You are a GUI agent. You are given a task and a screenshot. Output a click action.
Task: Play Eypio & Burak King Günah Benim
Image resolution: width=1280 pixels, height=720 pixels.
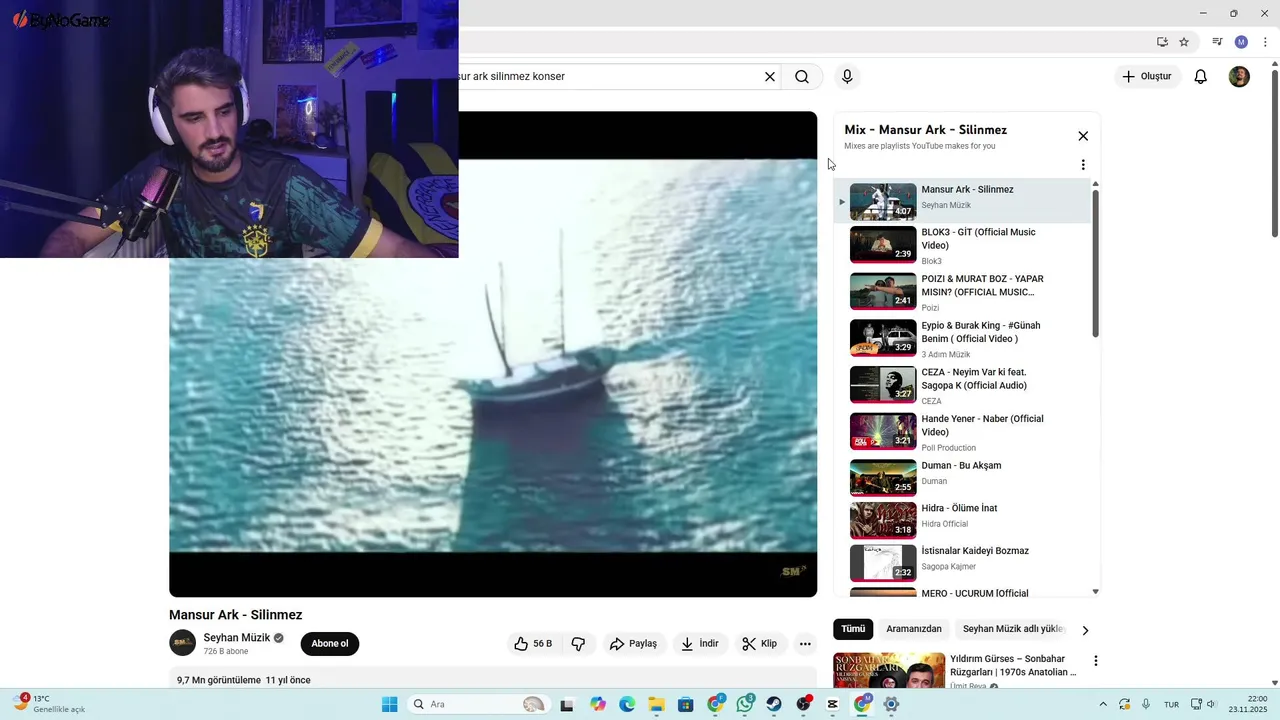(x=964, y=339)
